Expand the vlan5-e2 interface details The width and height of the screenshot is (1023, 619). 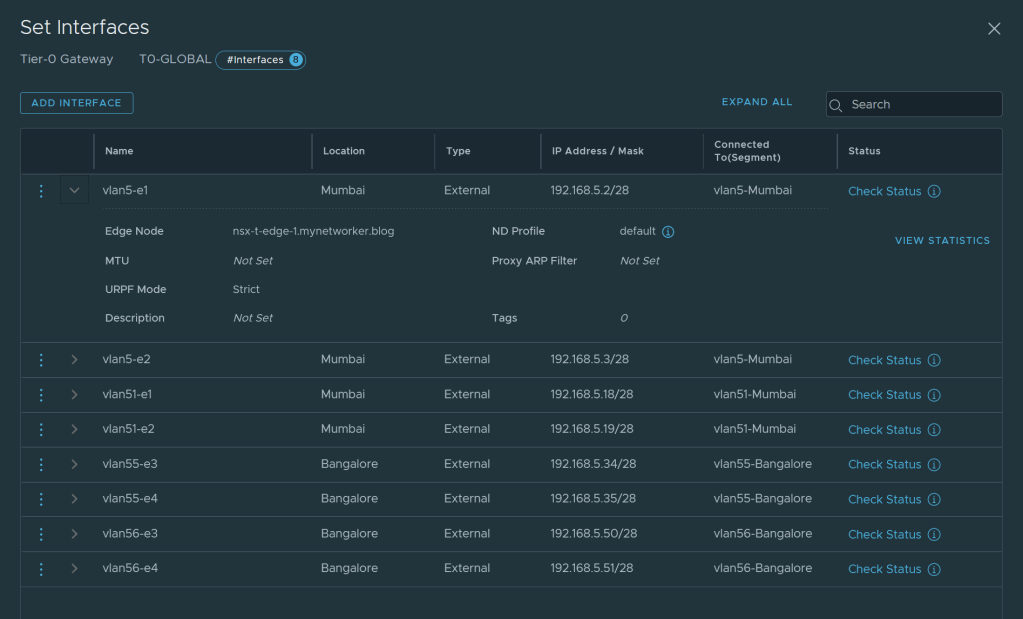(74, 360)
